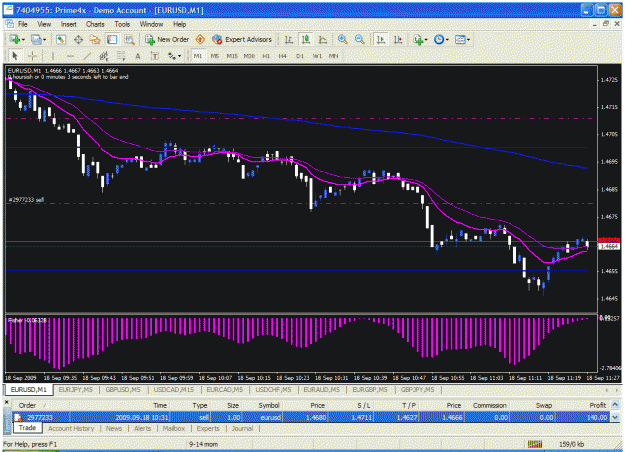Select the arrow Cursor tool
The image size is (625, 452).
pos(15,56)
